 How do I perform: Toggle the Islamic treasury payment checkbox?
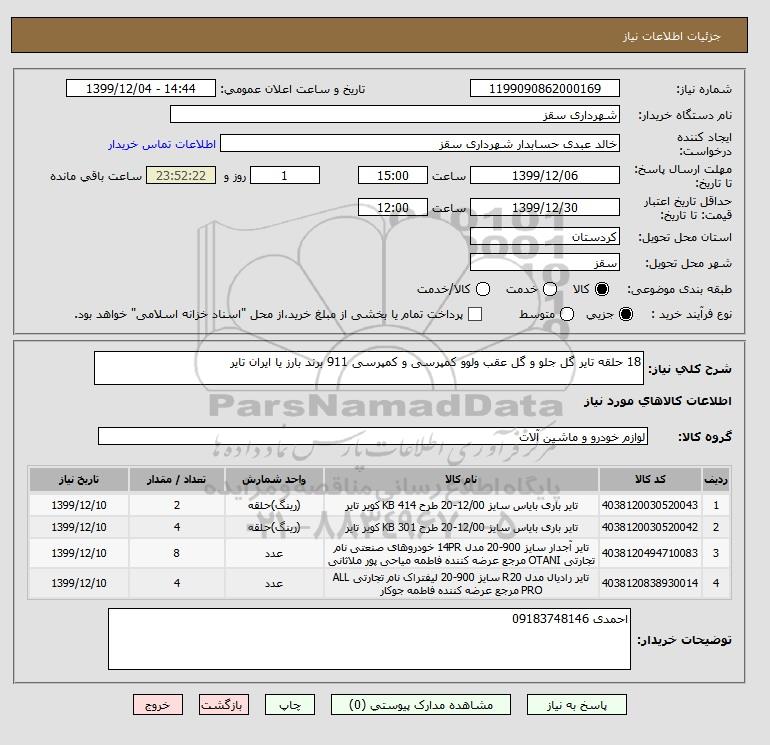(475, 314)
